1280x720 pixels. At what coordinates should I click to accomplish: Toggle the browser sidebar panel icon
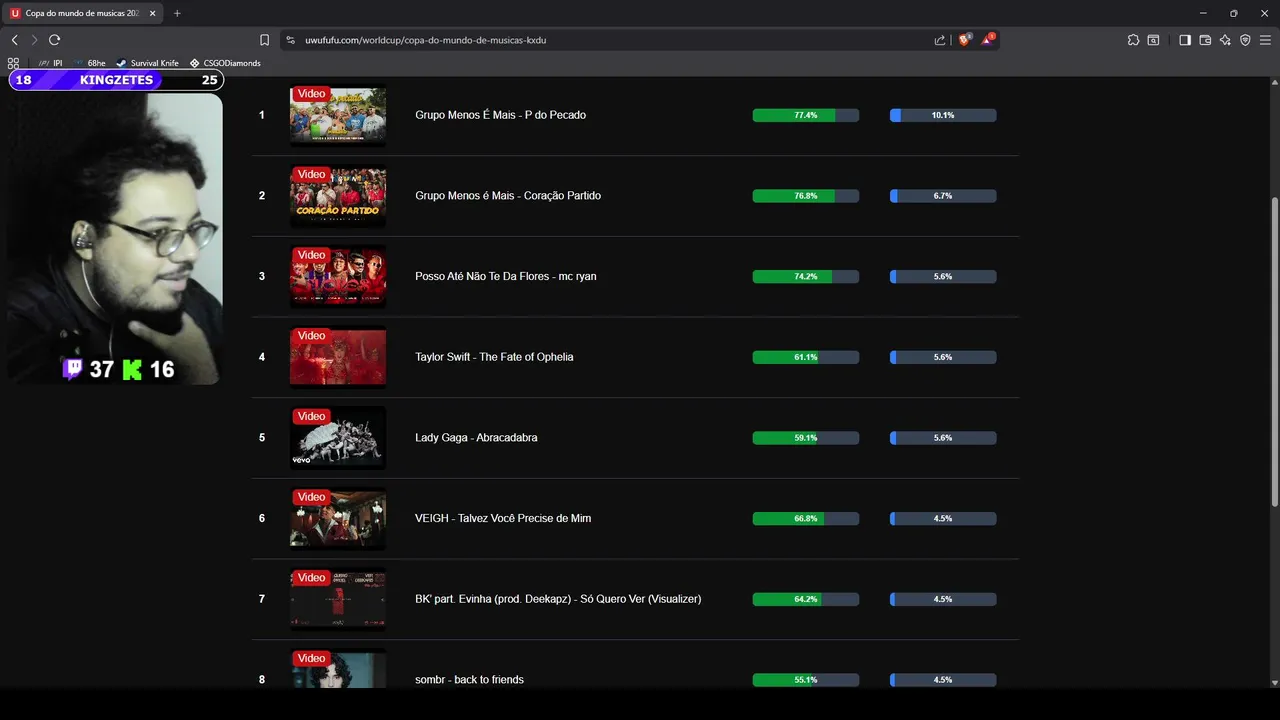tap(1185, 40)
